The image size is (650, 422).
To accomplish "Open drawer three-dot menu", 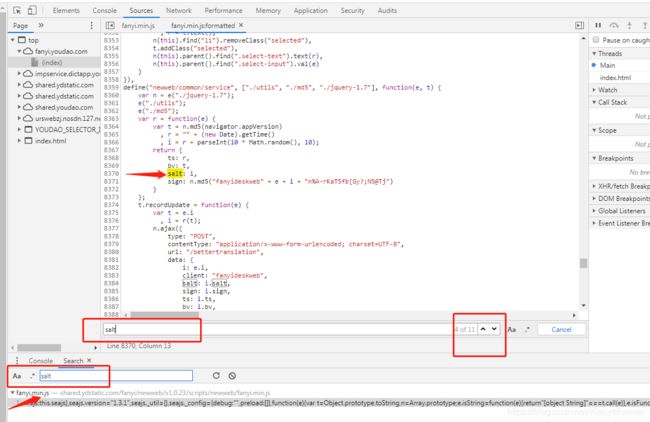I will tap(17, 361).
